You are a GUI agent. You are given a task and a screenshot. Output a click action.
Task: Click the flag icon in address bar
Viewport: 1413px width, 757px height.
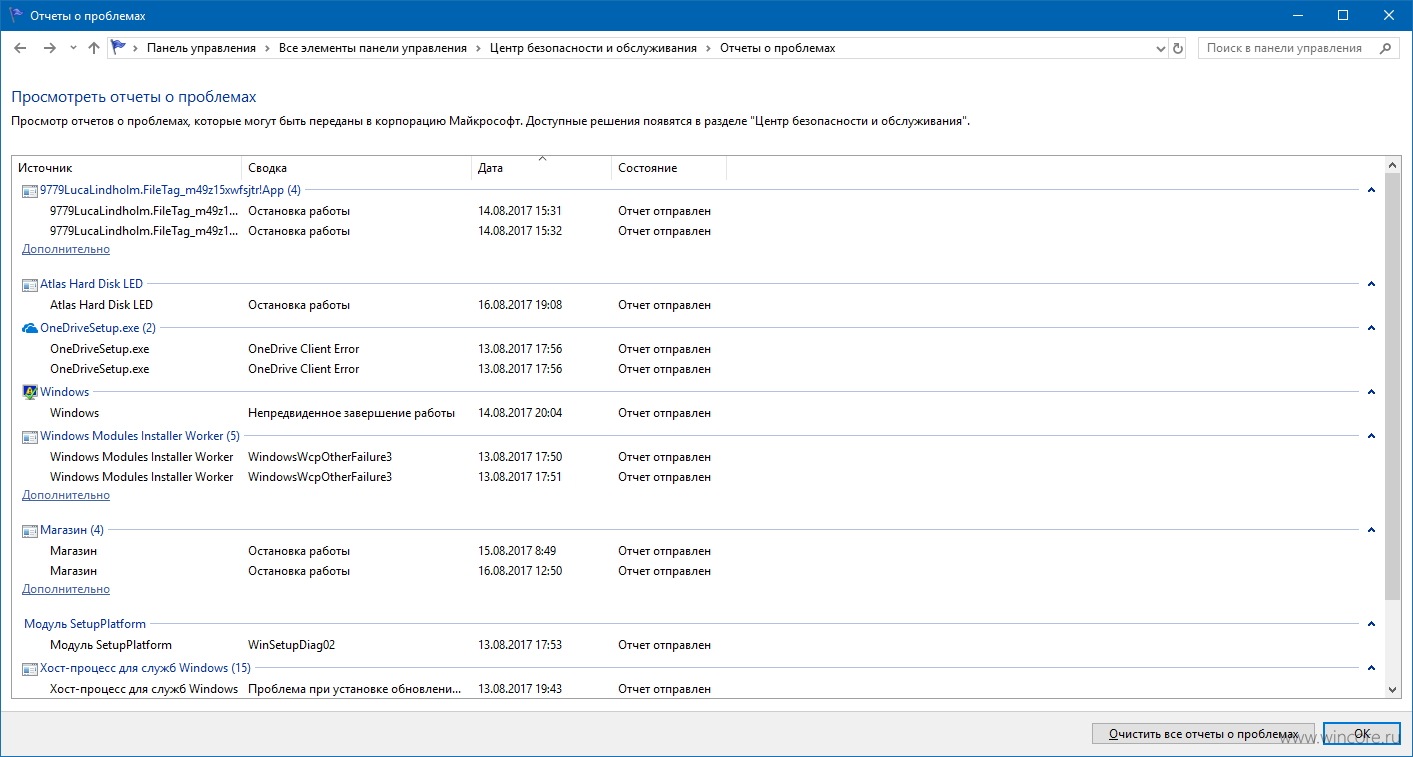click(x=119, y=48)
